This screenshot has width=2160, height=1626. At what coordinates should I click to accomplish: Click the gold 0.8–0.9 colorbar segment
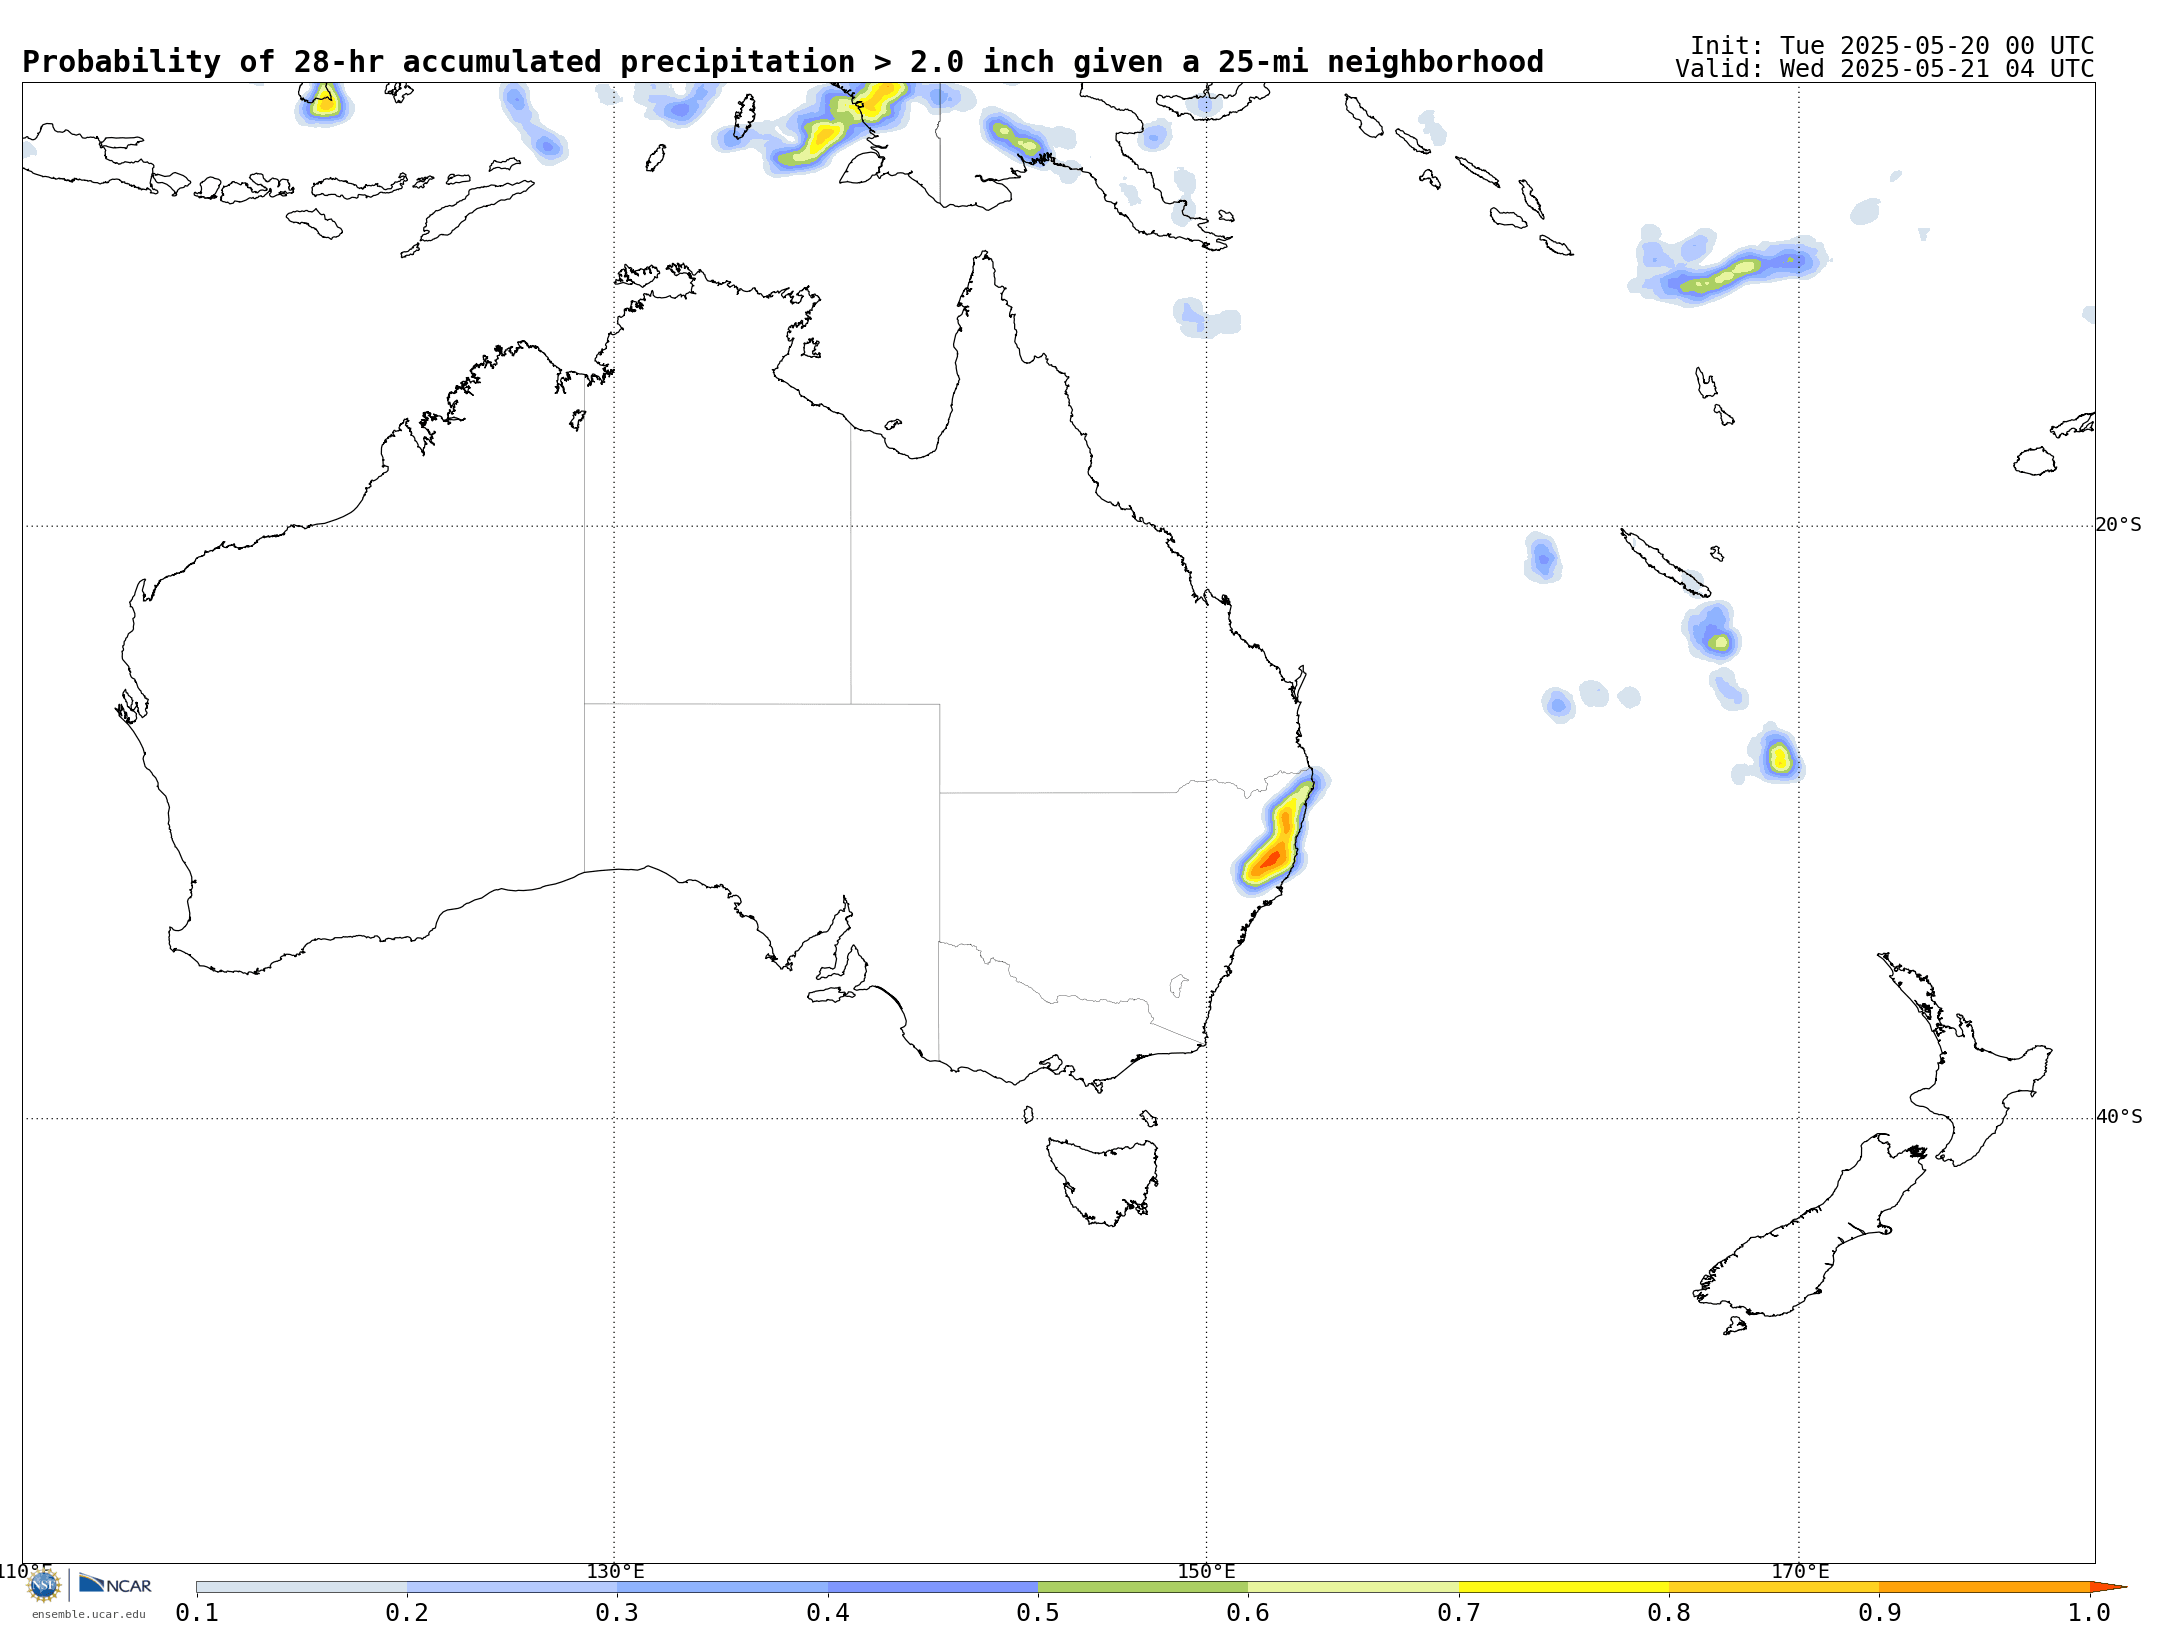click(1774, 1587)
